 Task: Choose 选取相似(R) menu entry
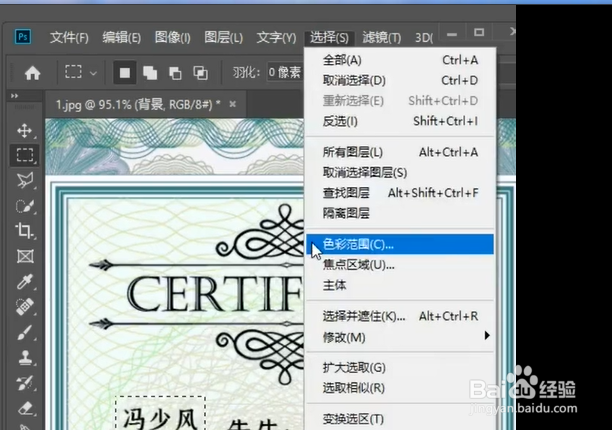(400, 388)
